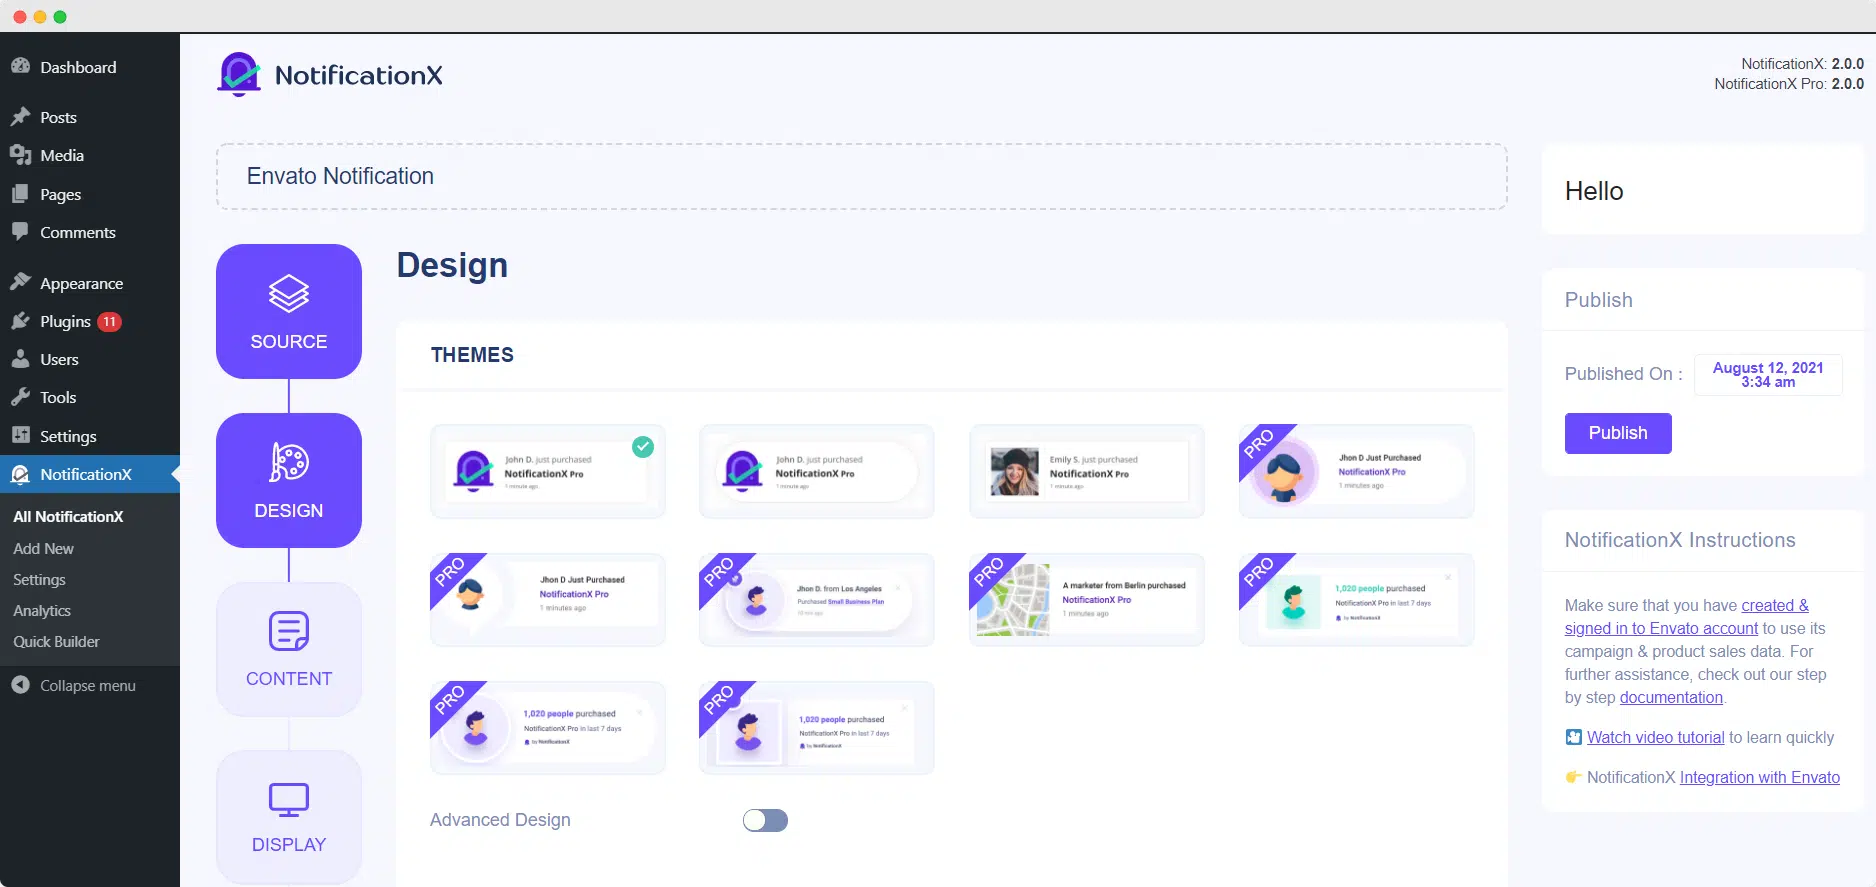Go to the Content step icon

[289, 631]
